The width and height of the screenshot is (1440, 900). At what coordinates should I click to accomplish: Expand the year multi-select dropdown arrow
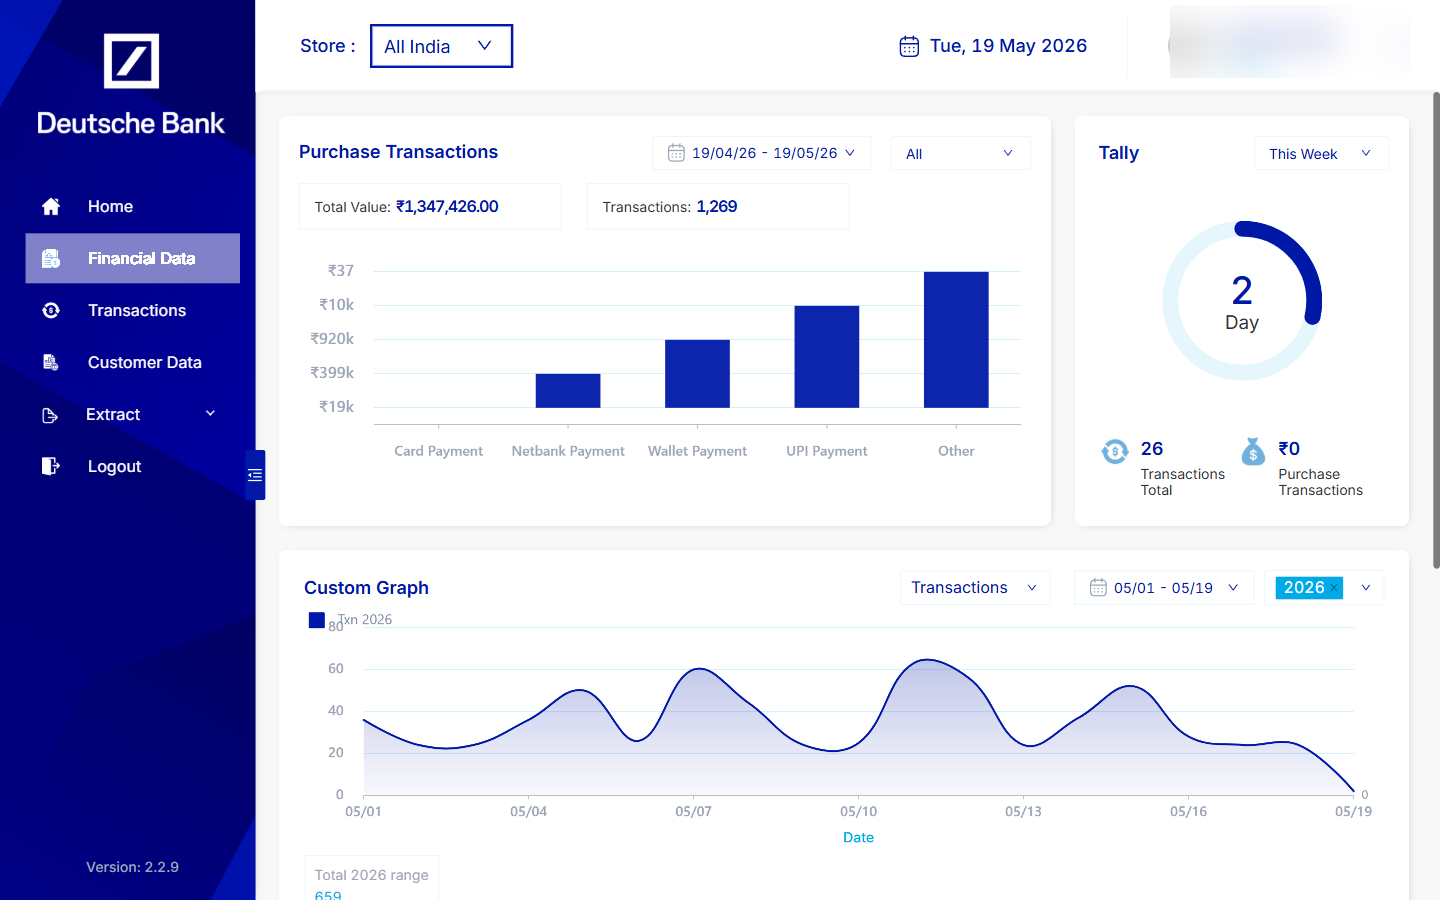pos(1366,588)
